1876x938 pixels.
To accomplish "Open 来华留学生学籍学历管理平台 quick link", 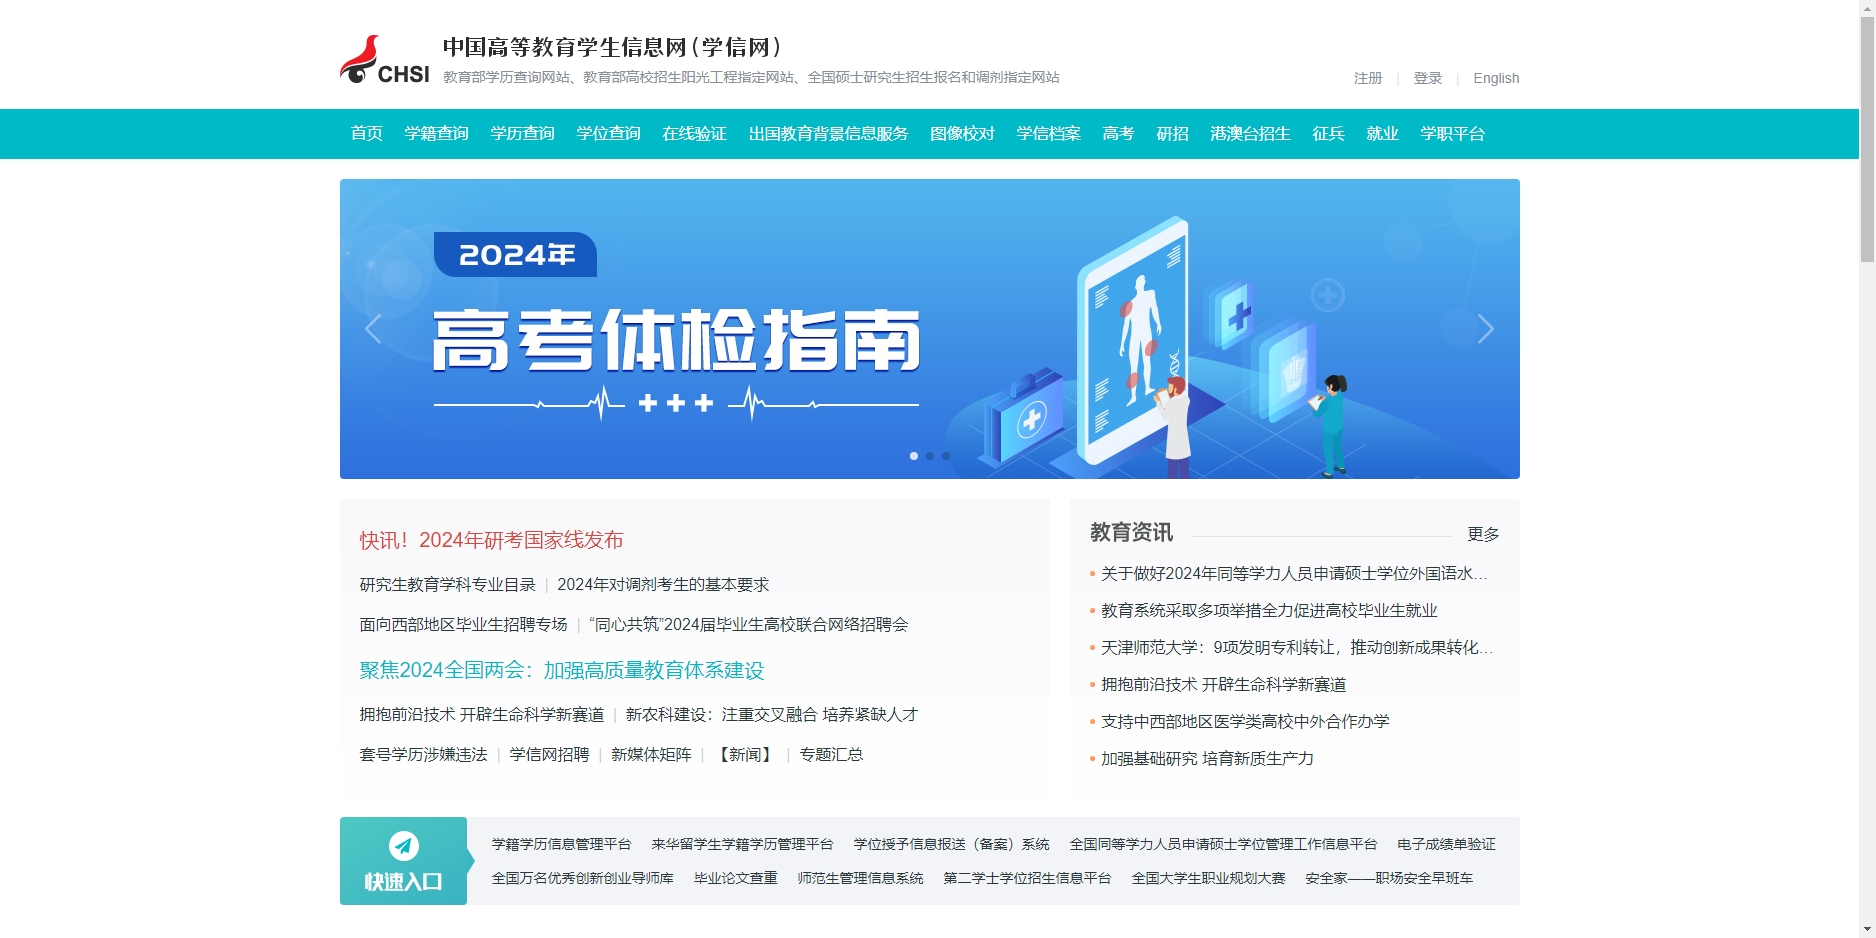I will click(742, 844).
